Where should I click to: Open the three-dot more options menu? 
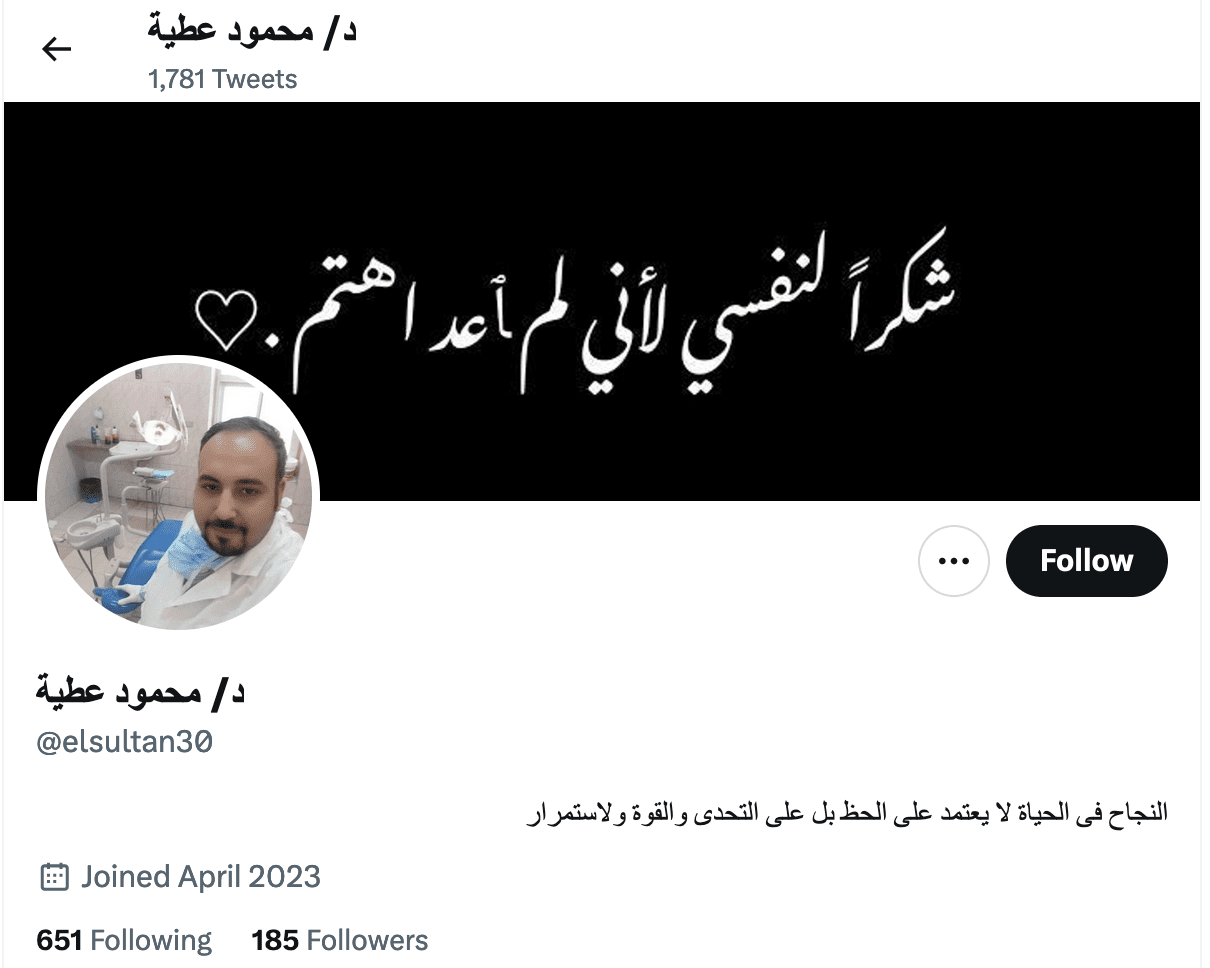[x=954, y=561]
